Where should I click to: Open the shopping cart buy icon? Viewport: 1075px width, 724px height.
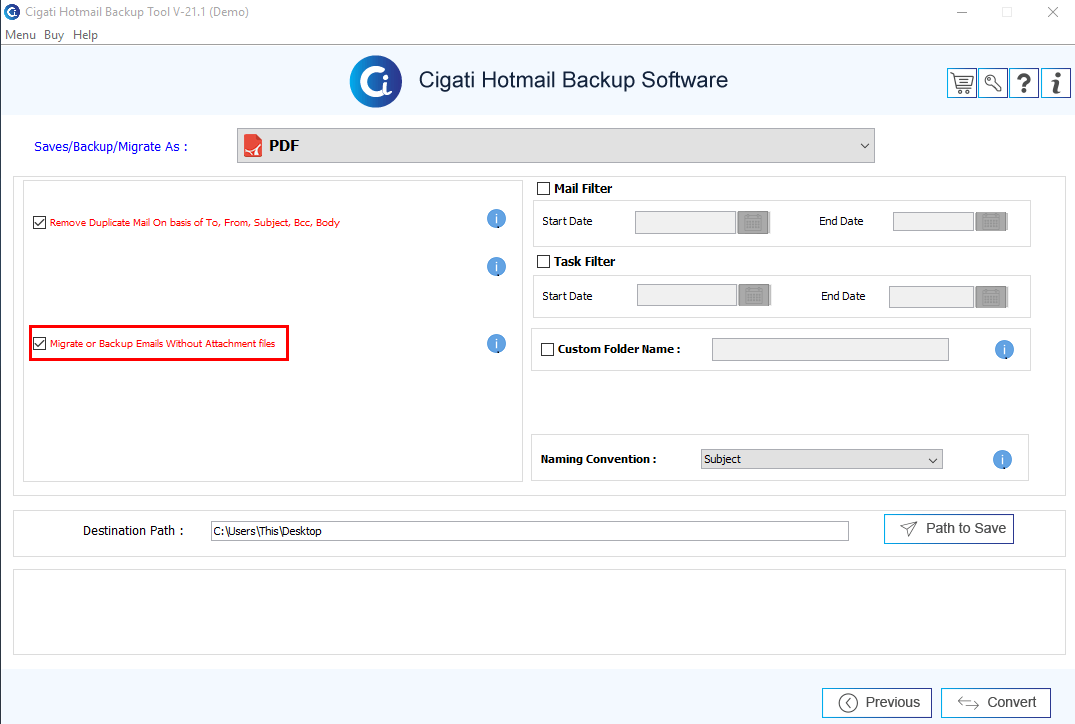[x=962, y=84]
